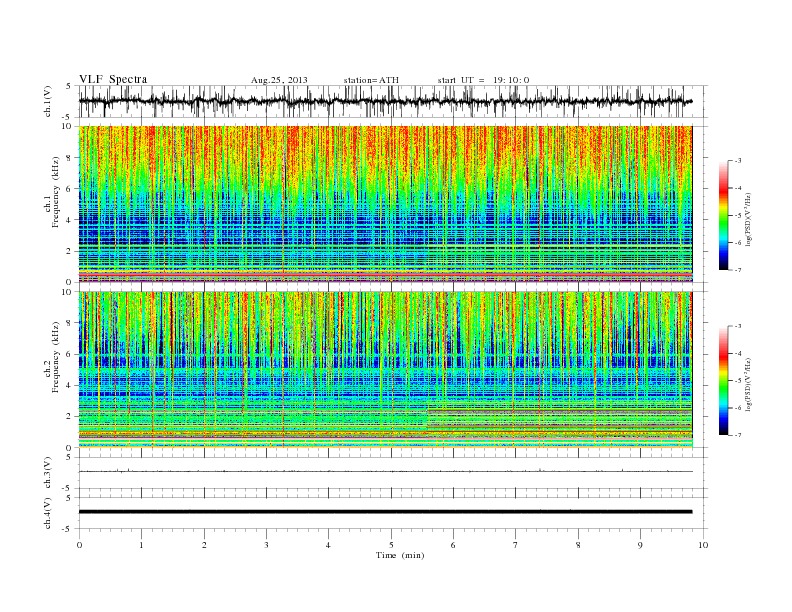This screenshot has height=612, width=792.
Task: Click the ch.1 "Frequency (kHz)" axis label
Action: [x=56, y=192]
